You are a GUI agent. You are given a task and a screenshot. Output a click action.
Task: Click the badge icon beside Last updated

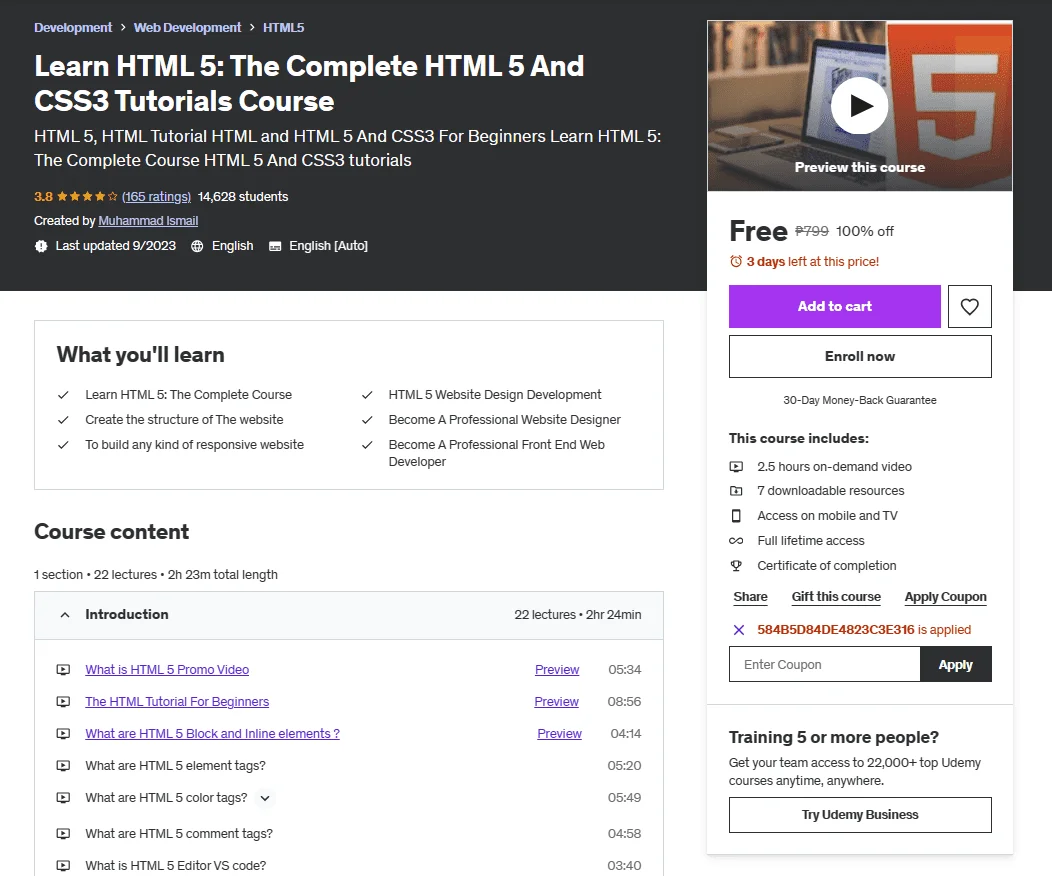(x=41, y=246)
